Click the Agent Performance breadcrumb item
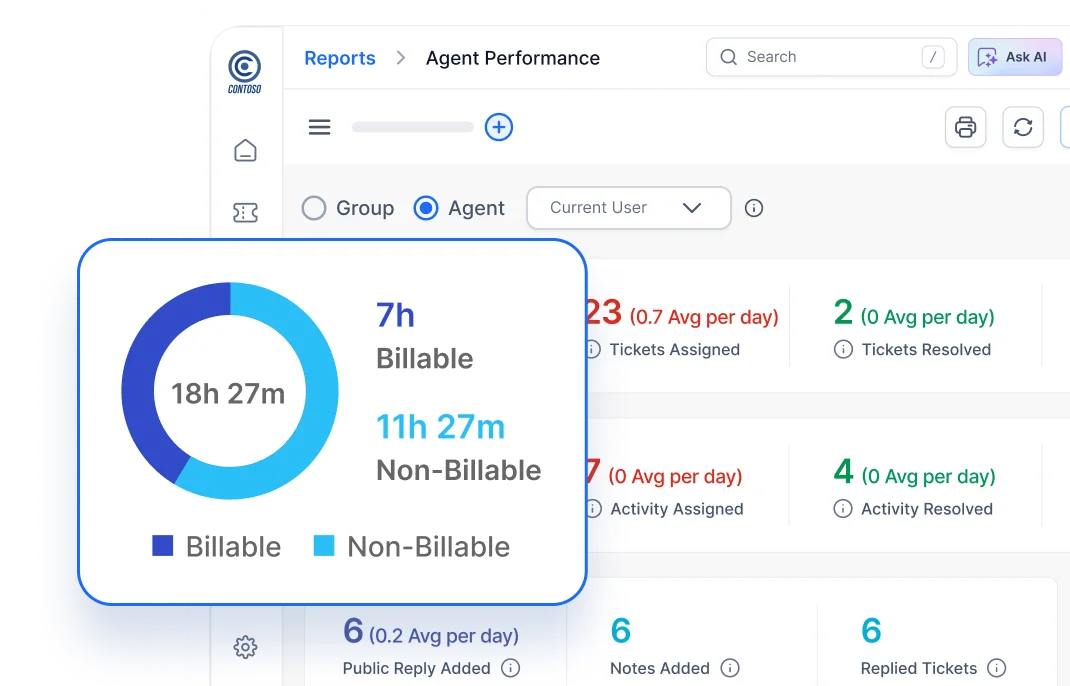The image size is (1070, 686). [x=513, y=58]
